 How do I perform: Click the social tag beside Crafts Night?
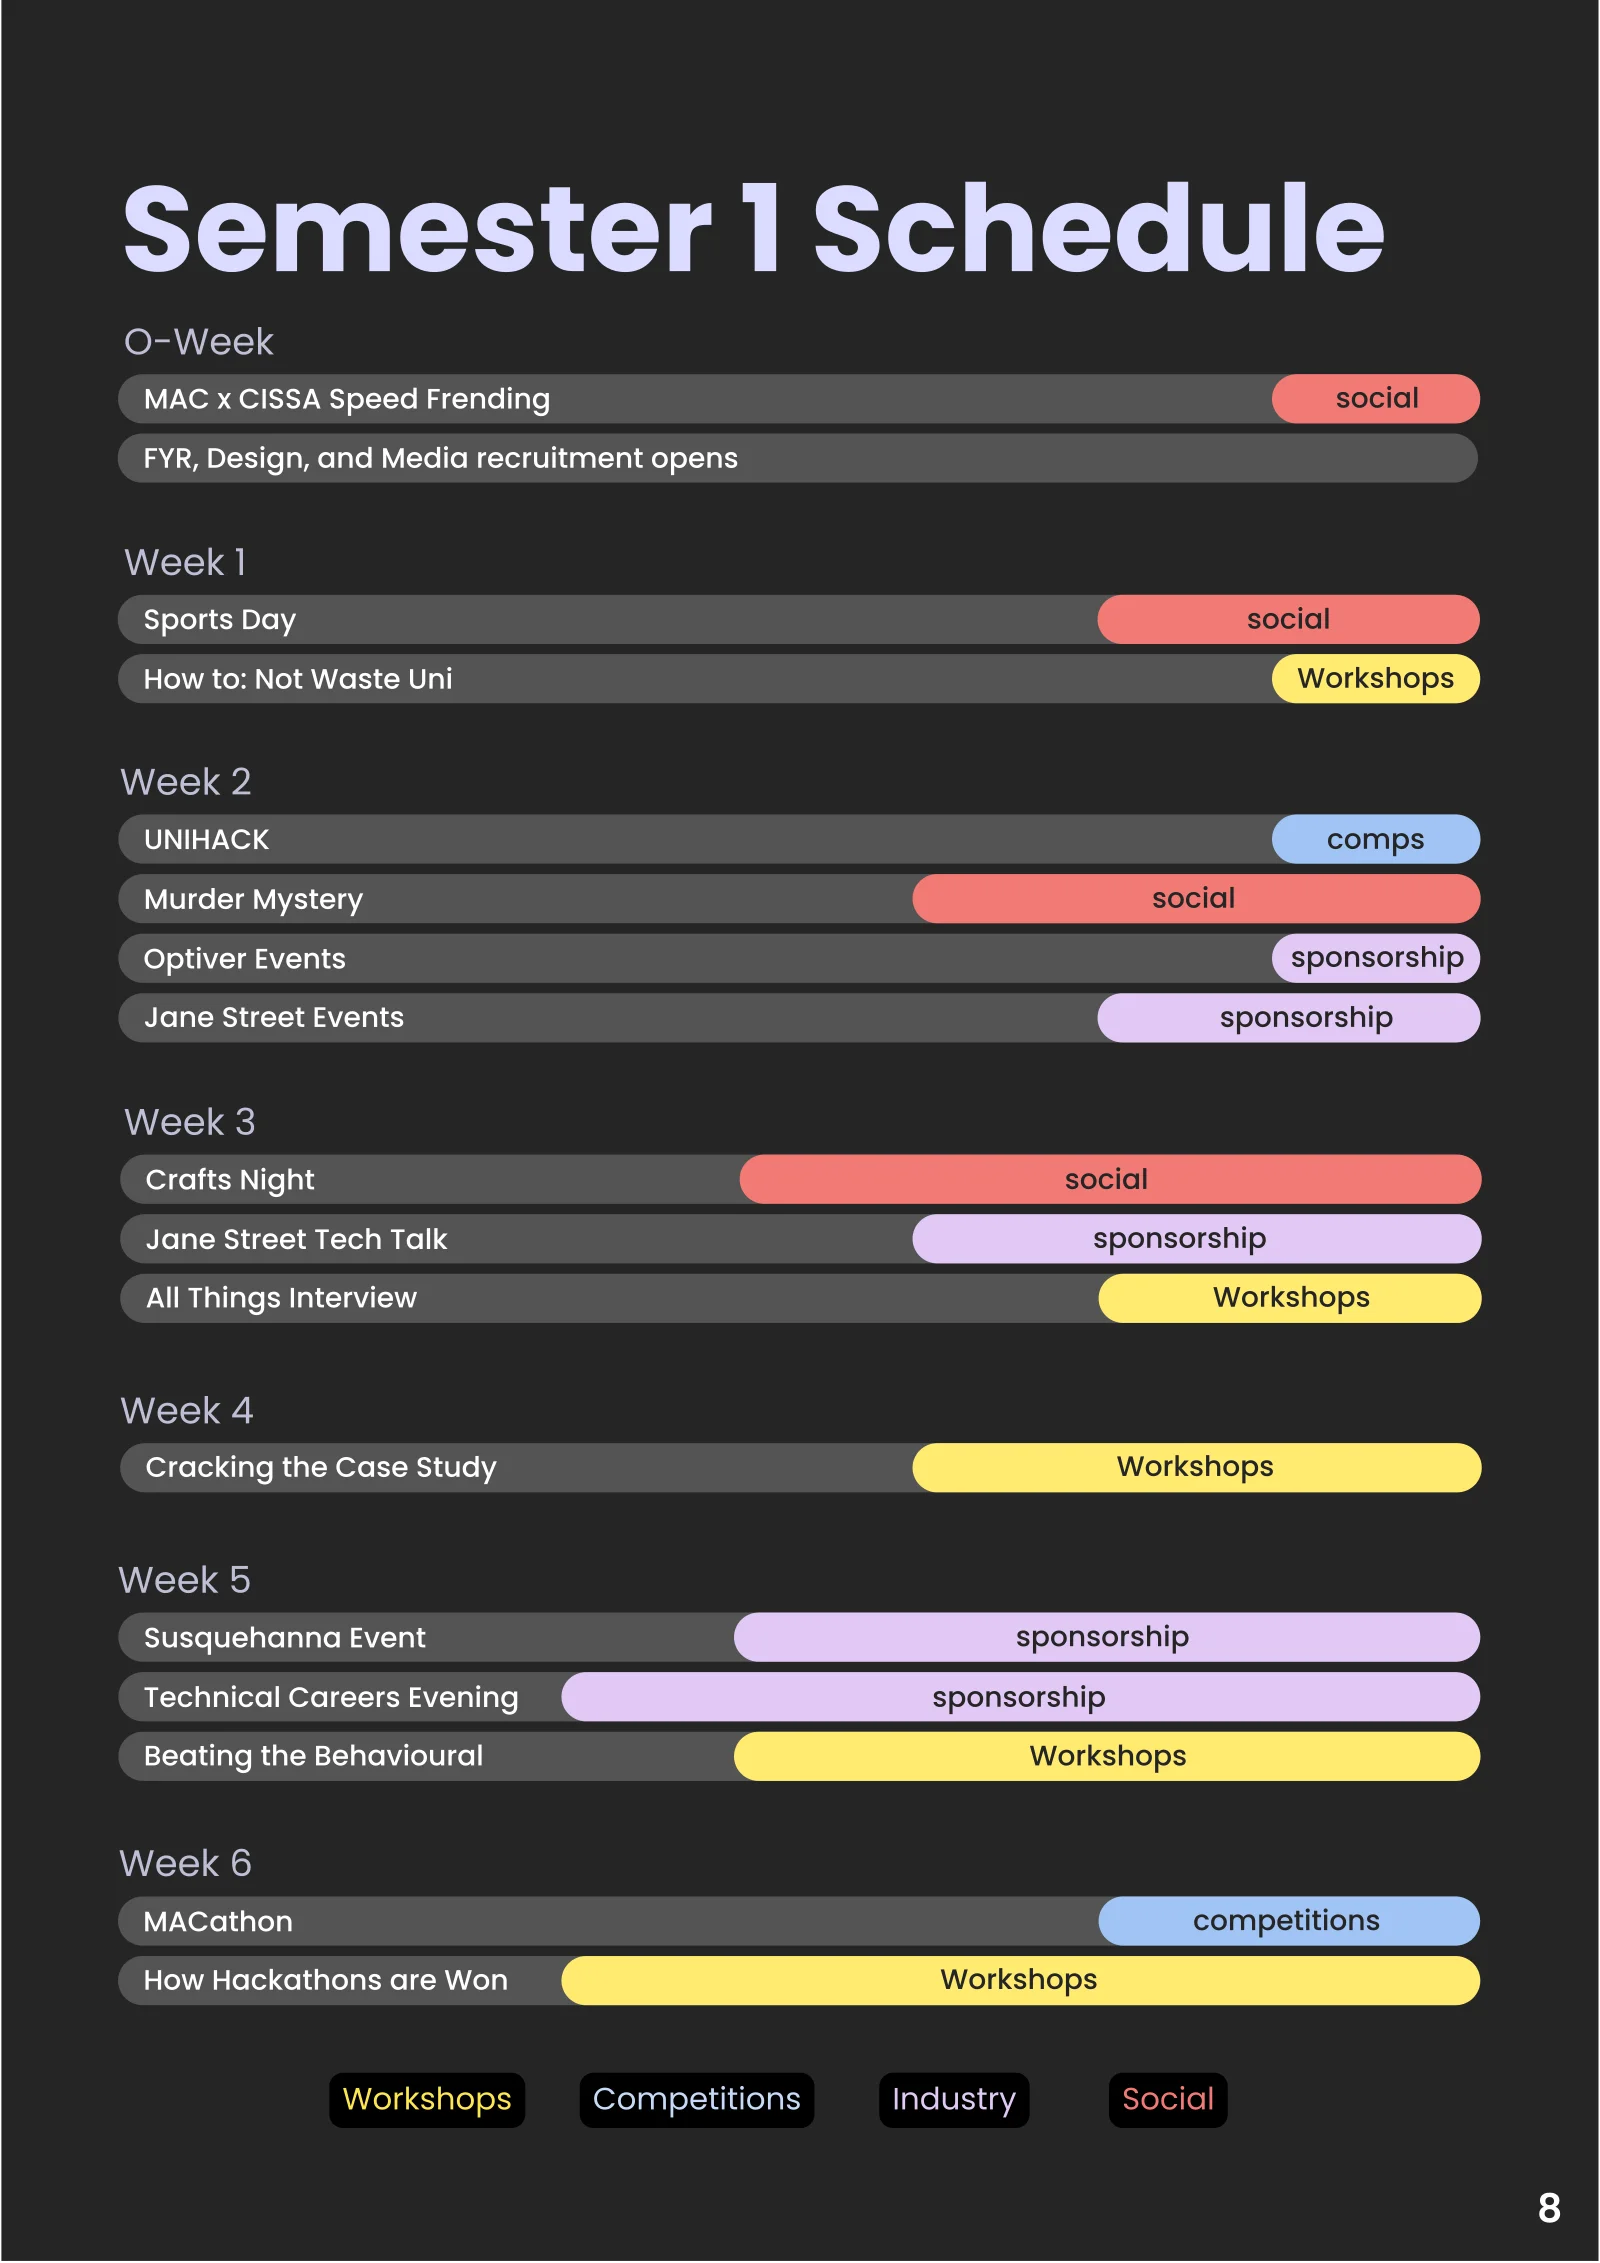[x=1106, y=1180]
